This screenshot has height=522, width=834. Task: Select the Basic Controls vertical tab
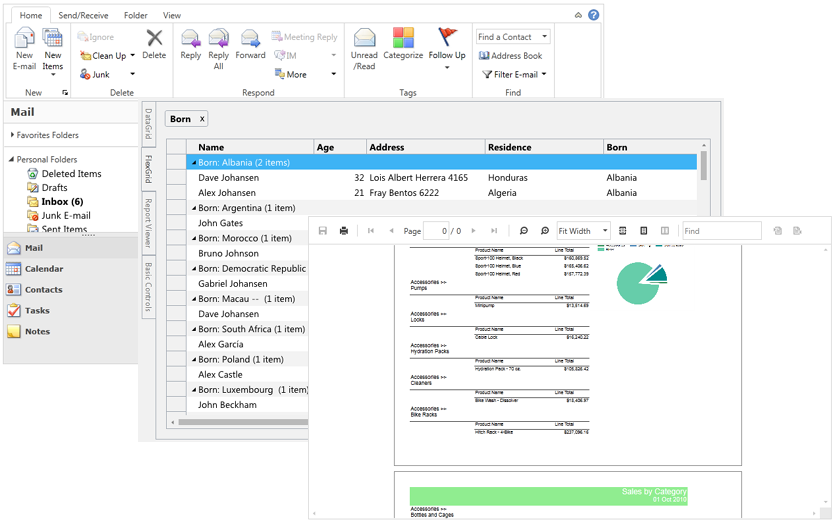point(148,287)
